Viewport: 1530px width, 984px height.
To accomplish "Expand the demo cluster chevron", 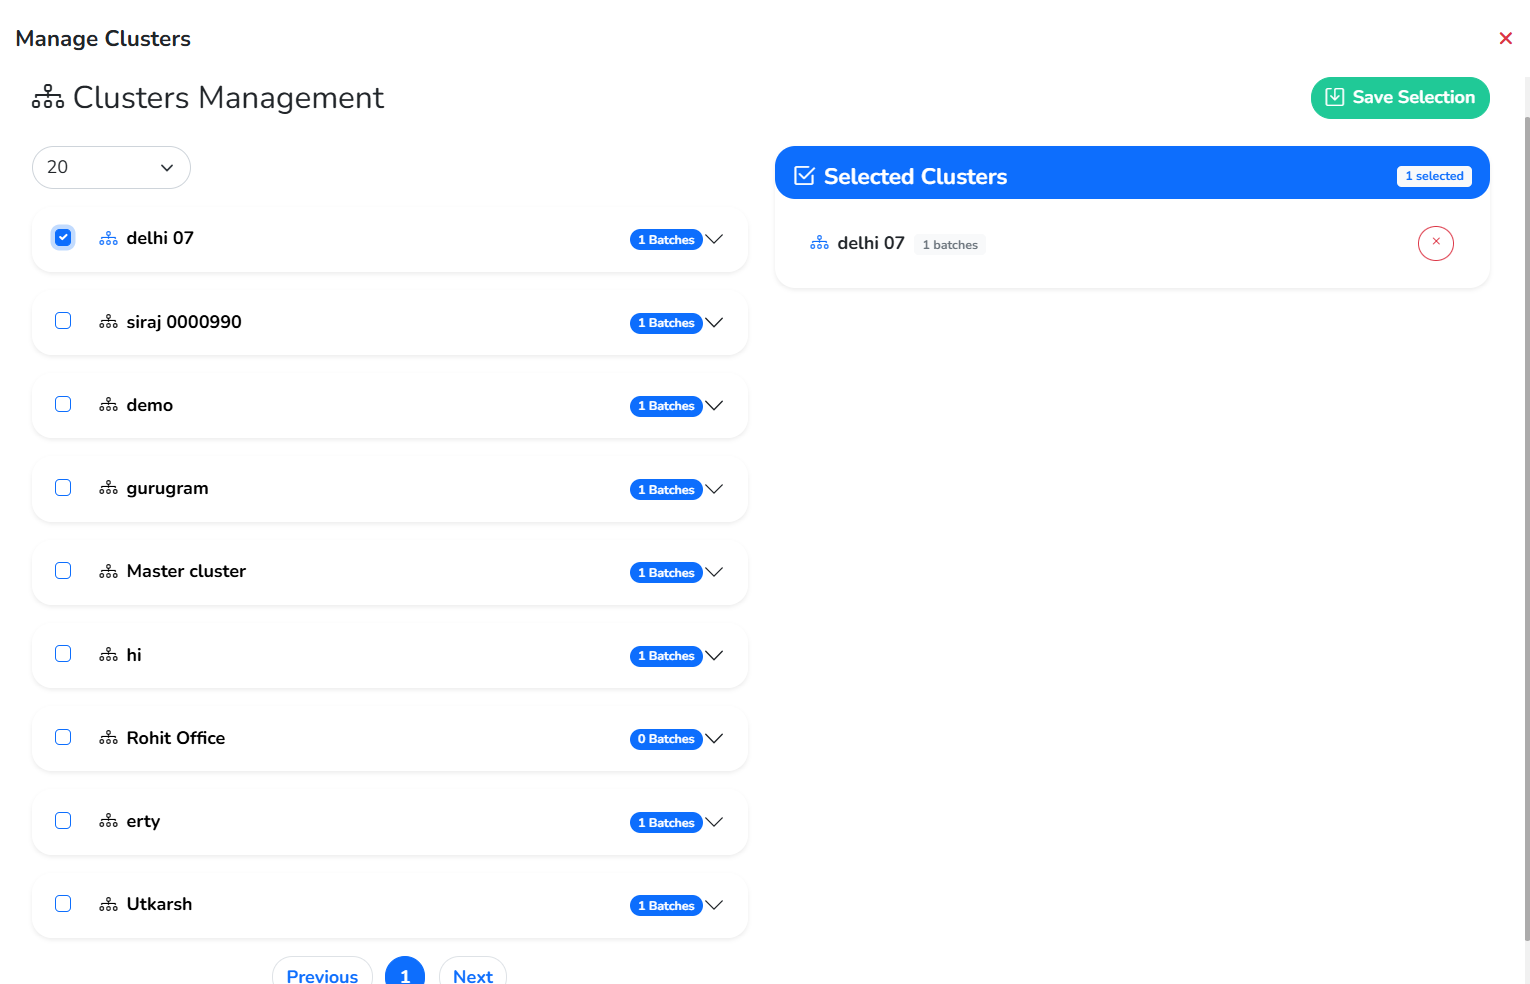I will click(714, 405).
